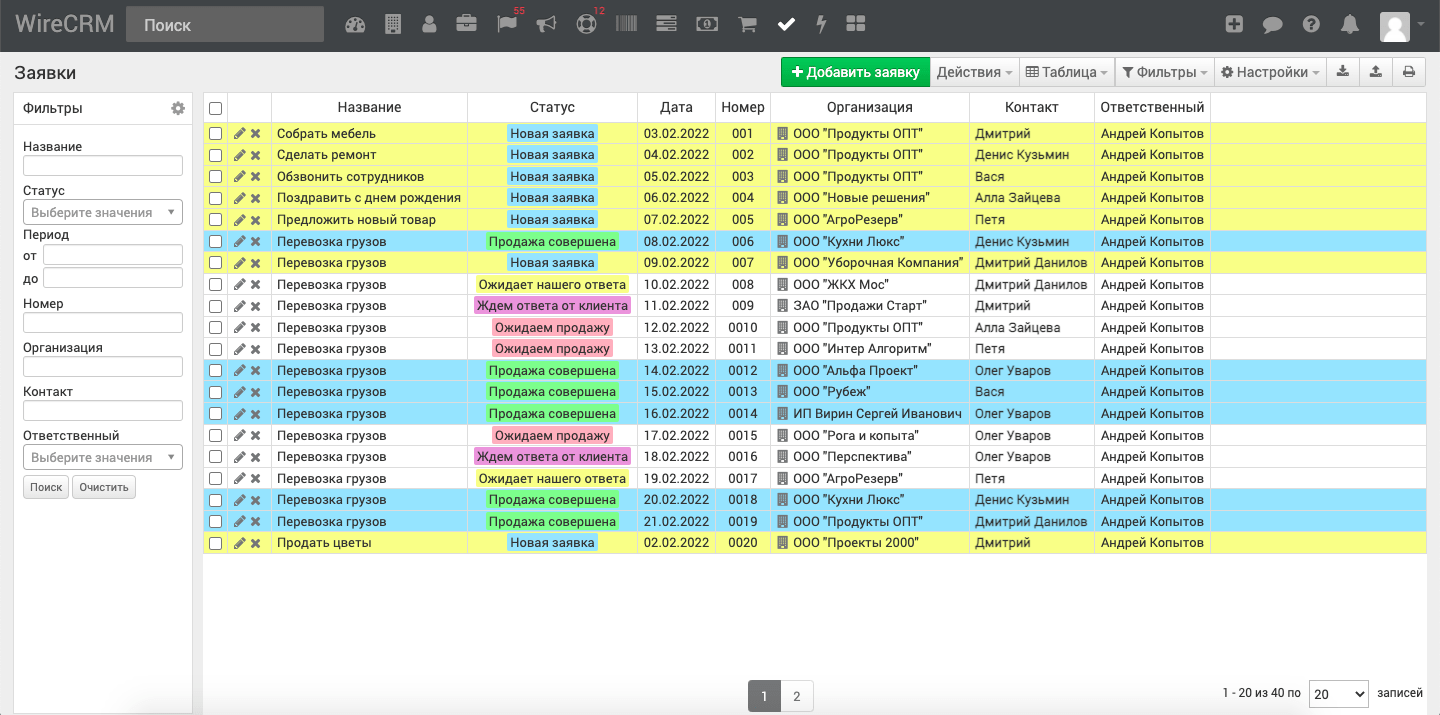Check the row 0010 checkbox
1440x715 pixels.
pyautogui.click(x=215, y=327)
